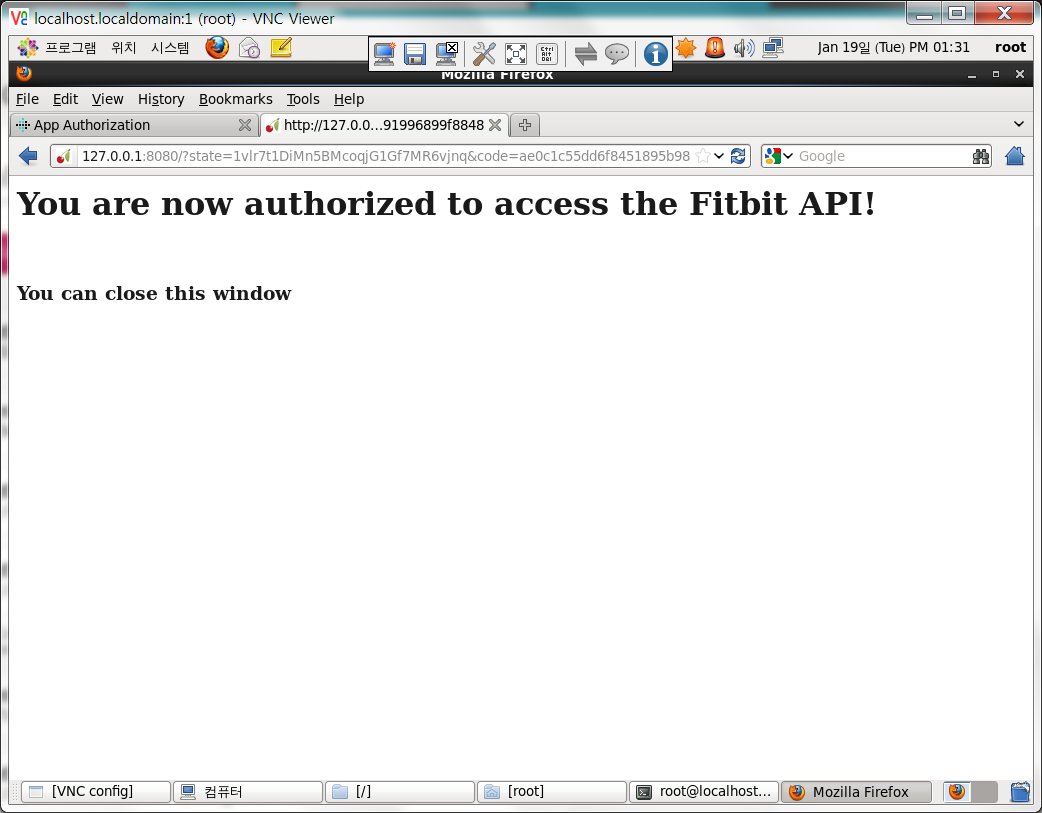Viewport: 1042px width, 813px height.
Task: Send Ctrl-Alt-Del via the VNC toolbar
Action: (x=547, y=54)
